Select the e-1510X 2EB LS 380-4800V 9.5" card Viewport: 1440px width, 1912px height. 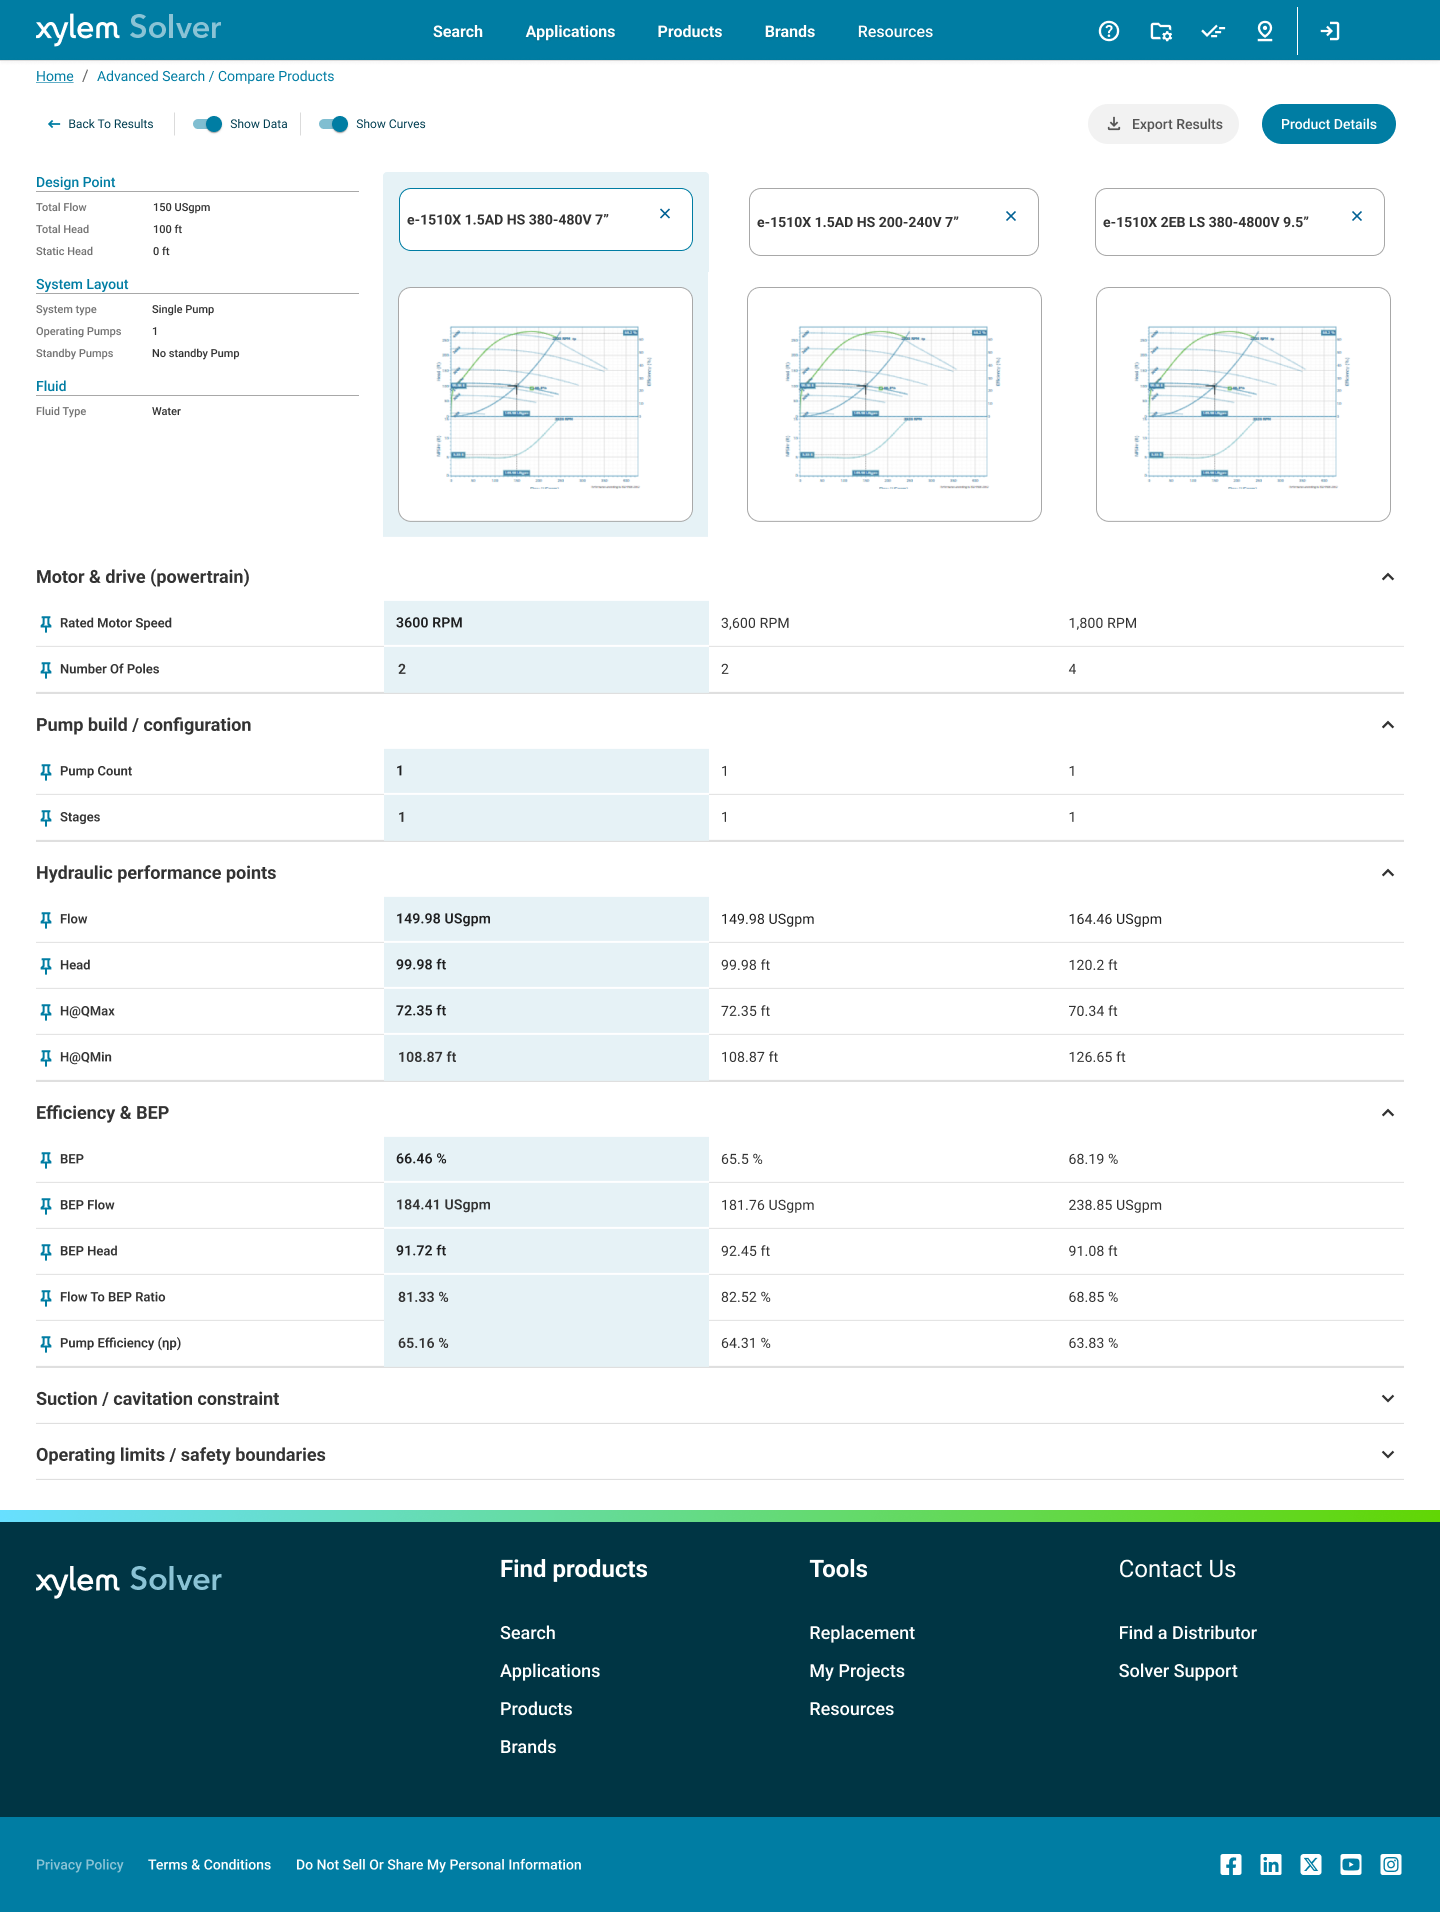(x=1240, y=222)
